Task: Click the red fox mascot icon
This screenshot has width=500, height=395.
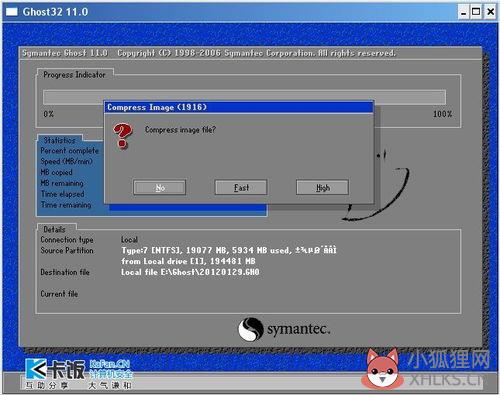Action: [x=383, y=369]
